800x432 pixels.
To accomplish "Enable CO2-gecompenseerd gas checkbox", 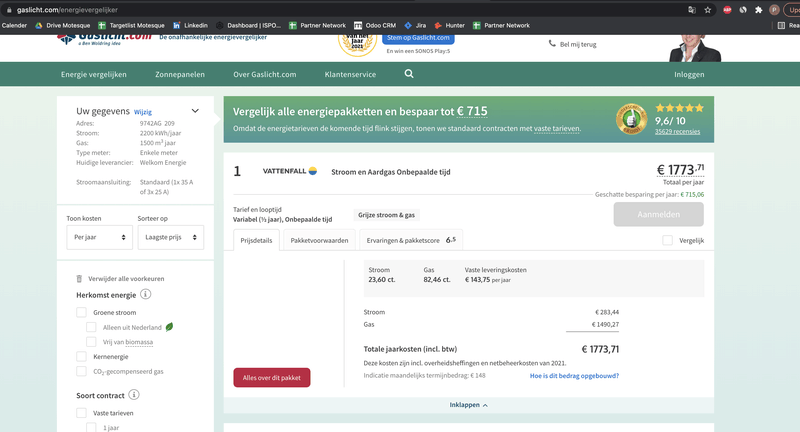I will [x=81, y=371].
